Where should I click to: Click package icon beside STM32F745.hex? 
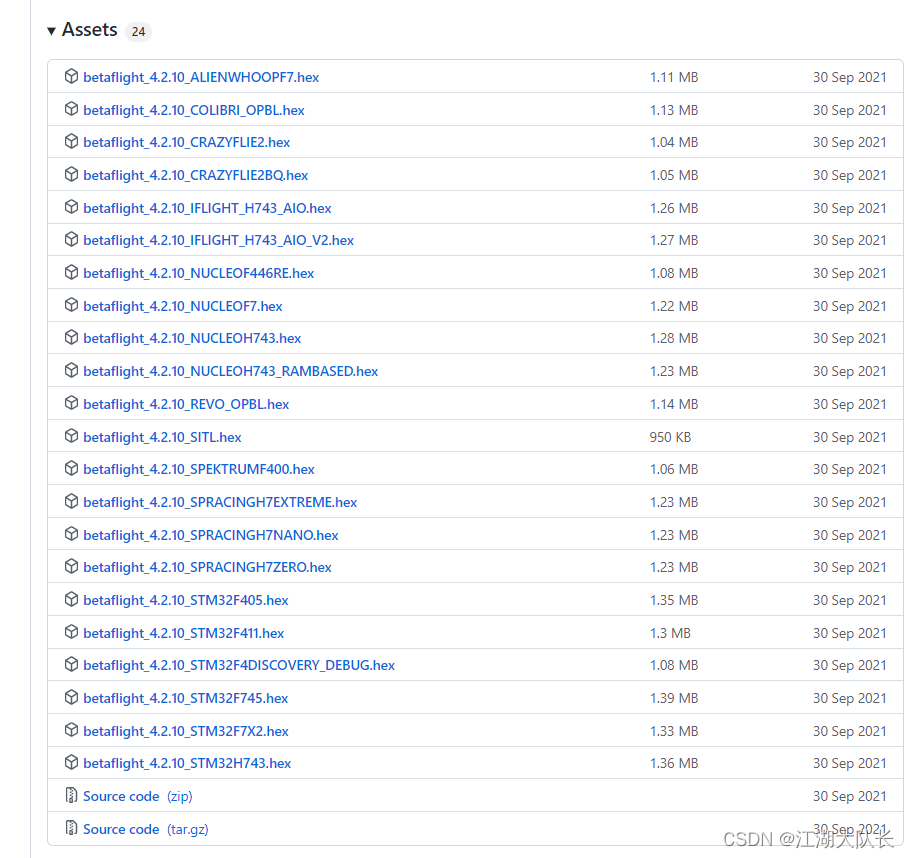click(x=71, y=697)
